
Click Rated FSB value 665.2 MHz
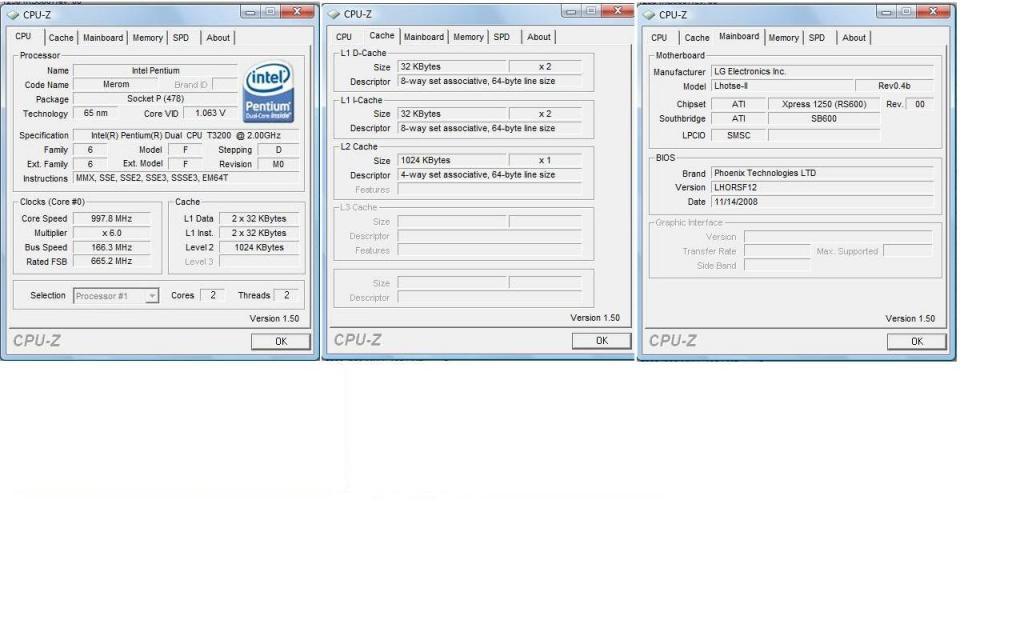click(x=112, y=261)
